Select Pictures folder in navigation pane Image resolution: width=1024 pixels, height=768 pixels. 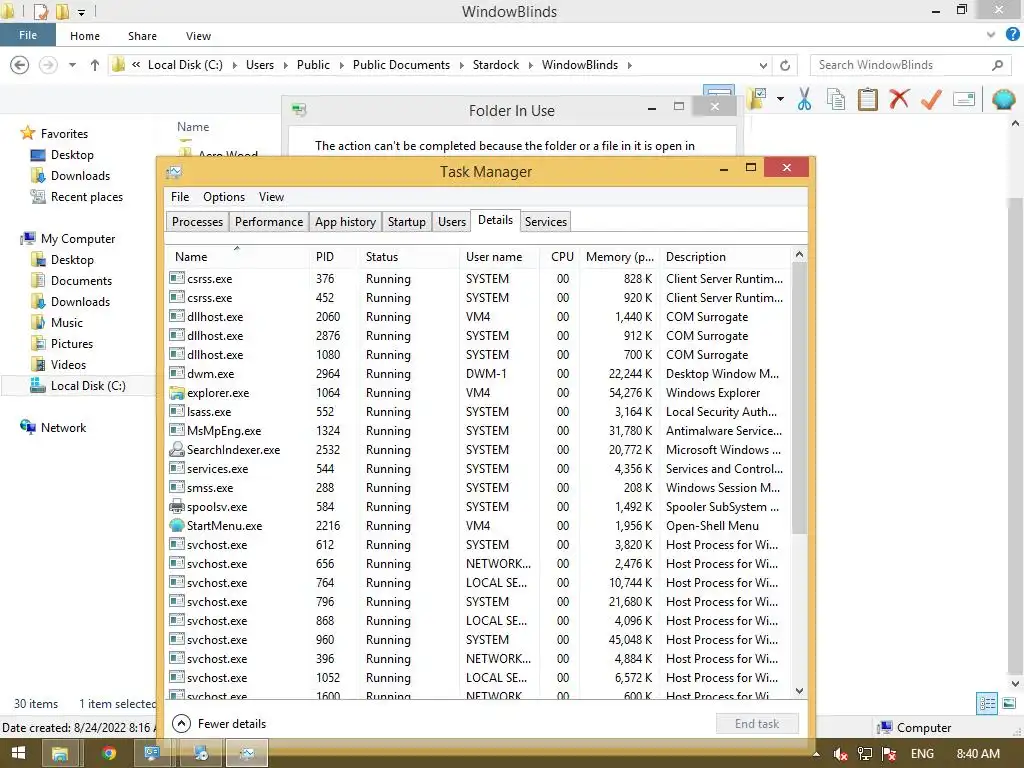[72, 344]
